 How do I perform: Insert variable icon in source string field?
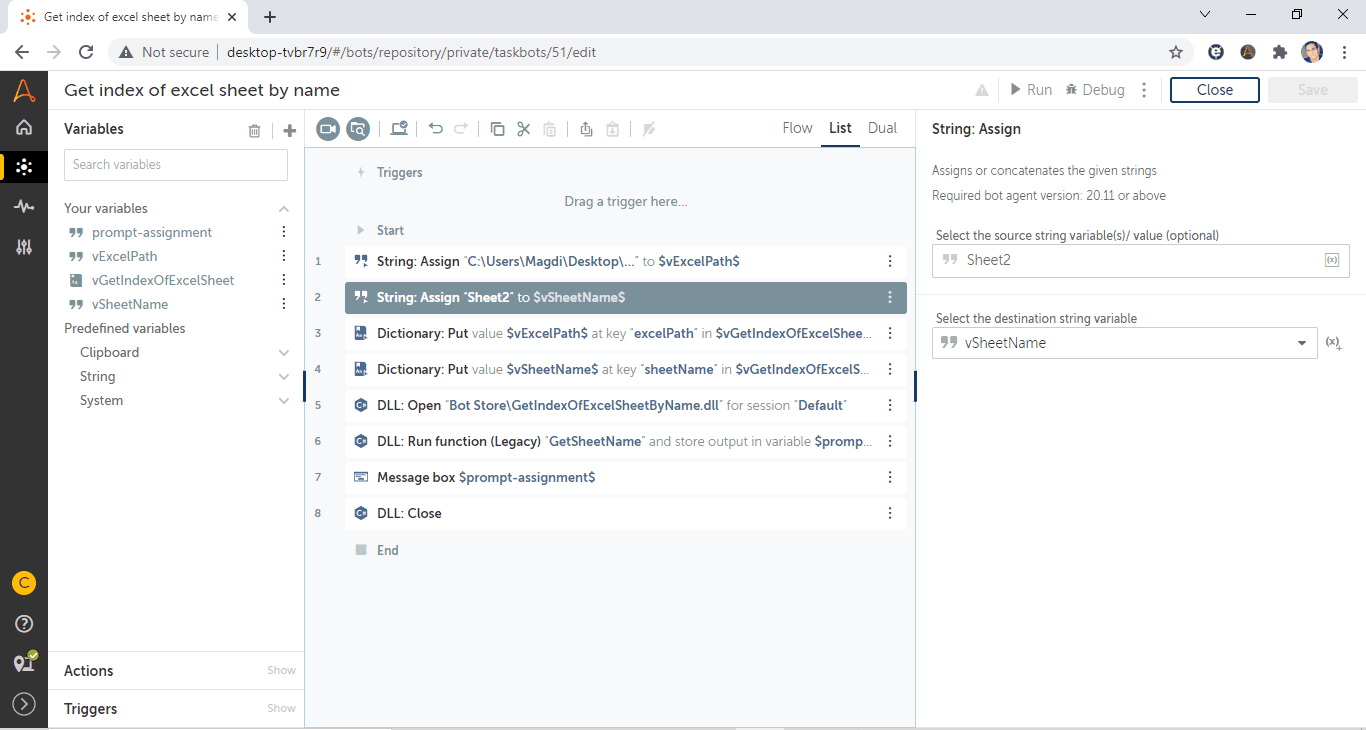[x=1332, y=260]
